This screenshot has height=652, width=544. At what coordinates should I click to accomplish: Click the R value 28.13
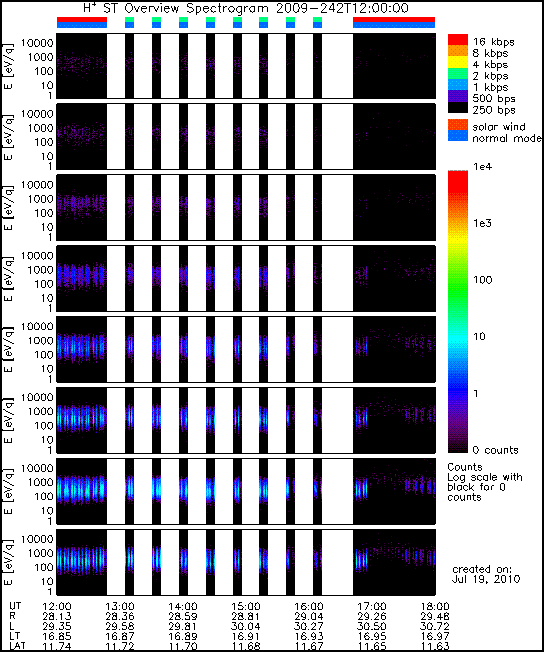coord(57,616)
